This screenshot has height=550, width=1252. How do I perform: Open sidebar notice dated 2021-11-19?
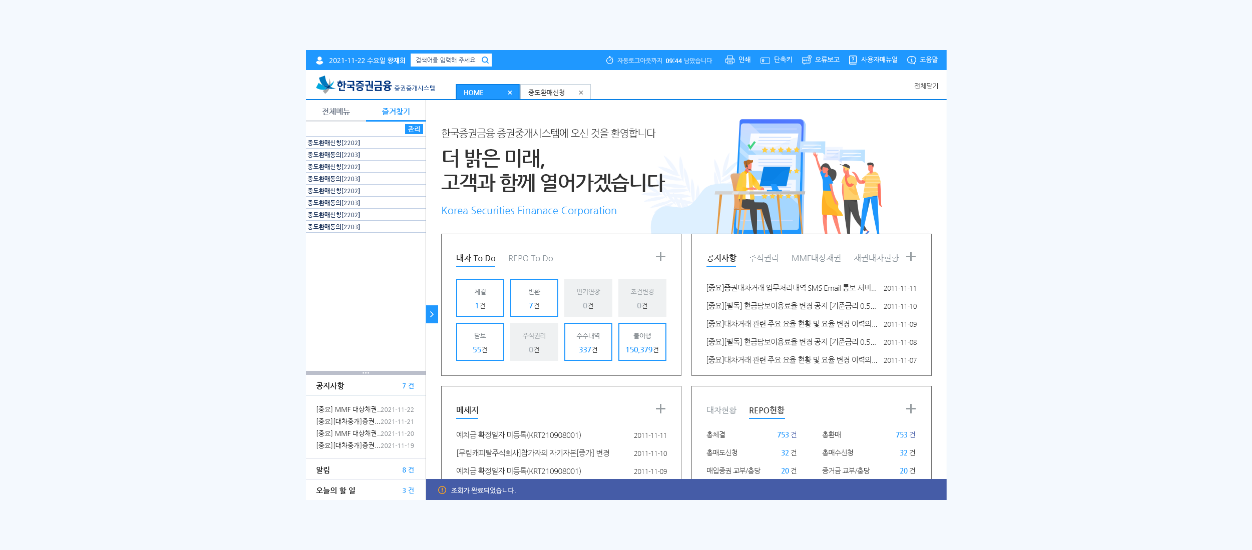click(365, 444)
